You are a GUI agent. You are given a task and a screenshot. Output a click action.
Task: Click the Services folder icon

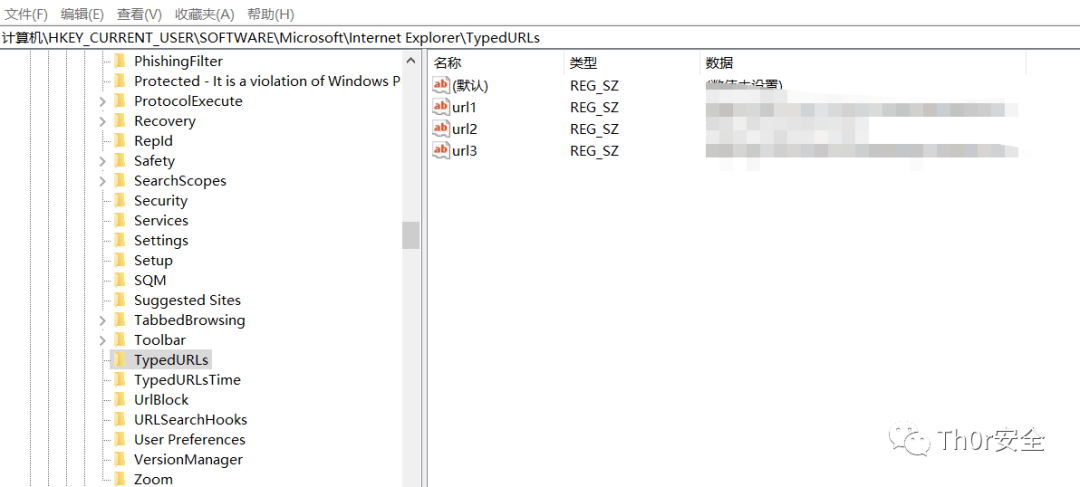point(120,220)
